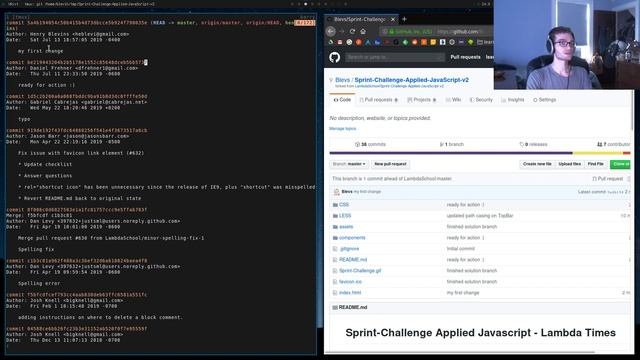Open the Manage topics link
Screen dimensions: 640x360
(342, 129)
